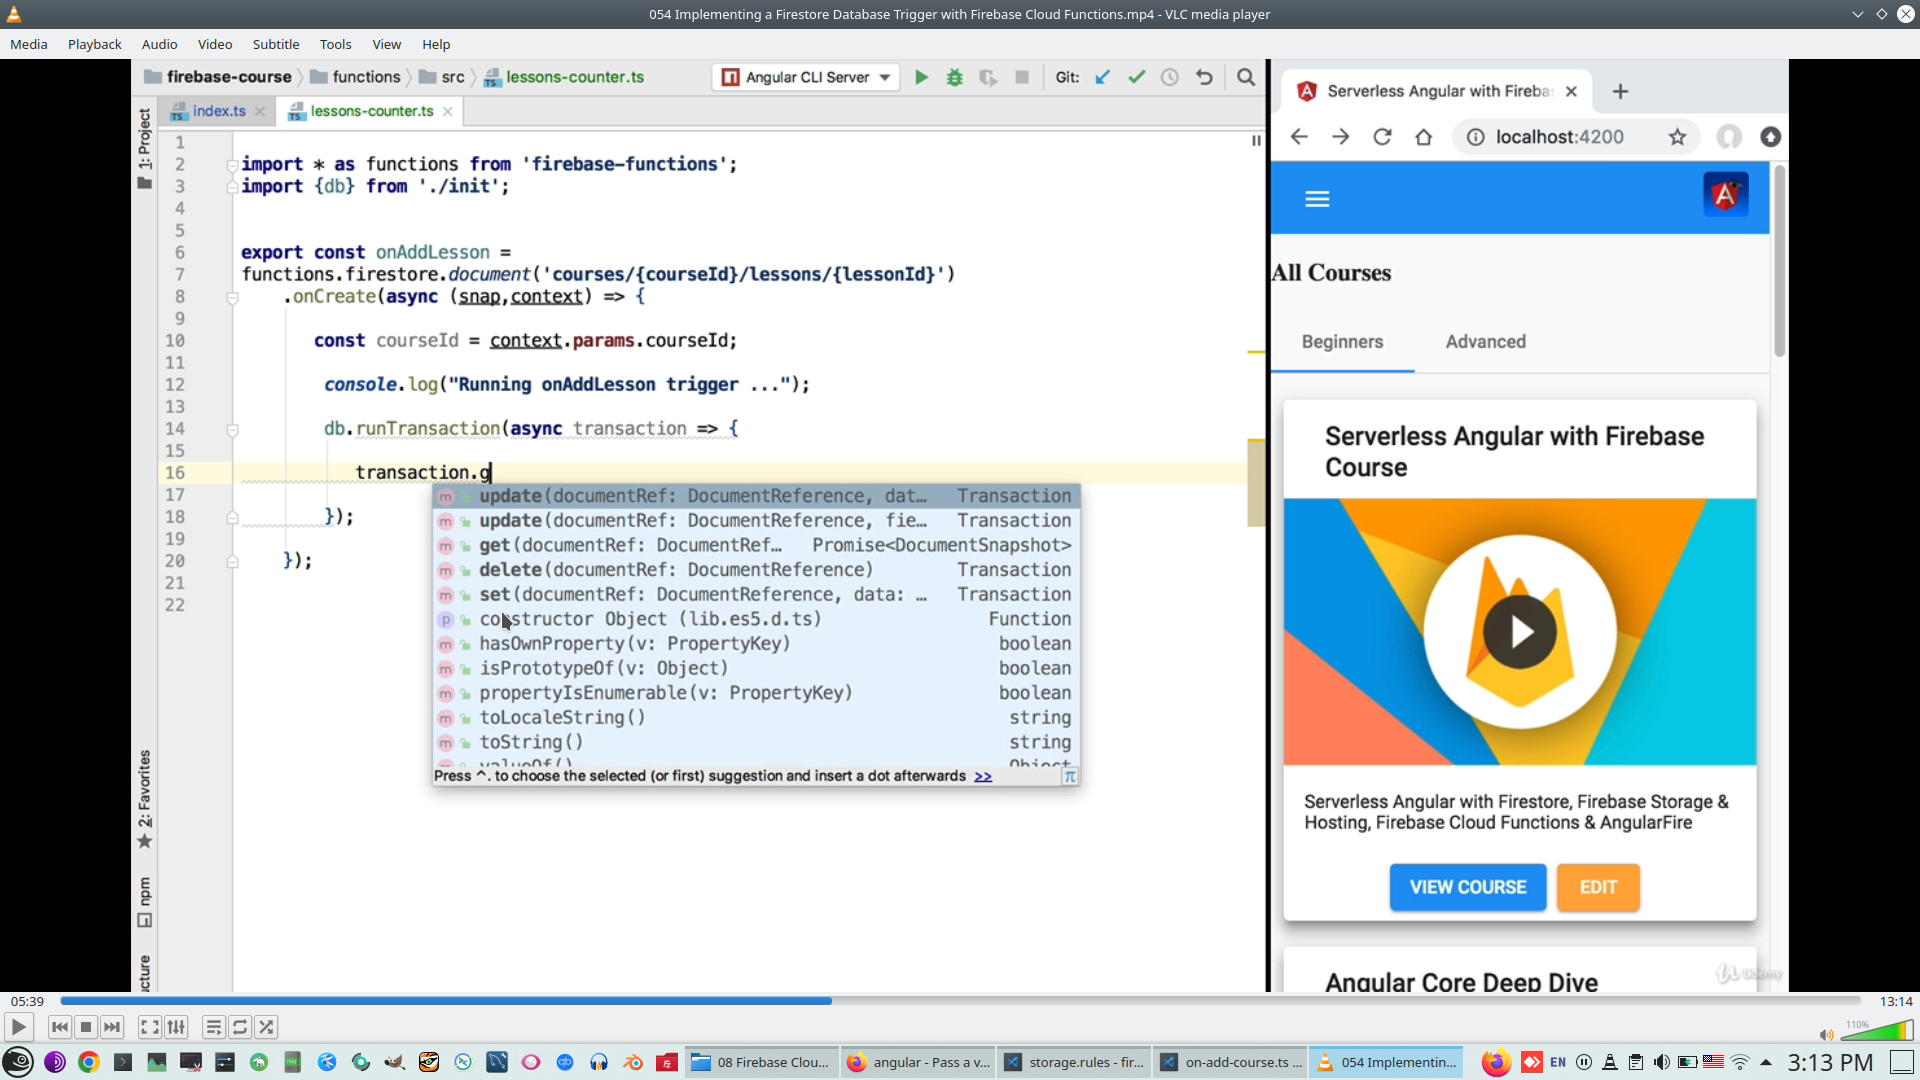Toggle VLC fullscreen mode

[x=149, y=1027]
